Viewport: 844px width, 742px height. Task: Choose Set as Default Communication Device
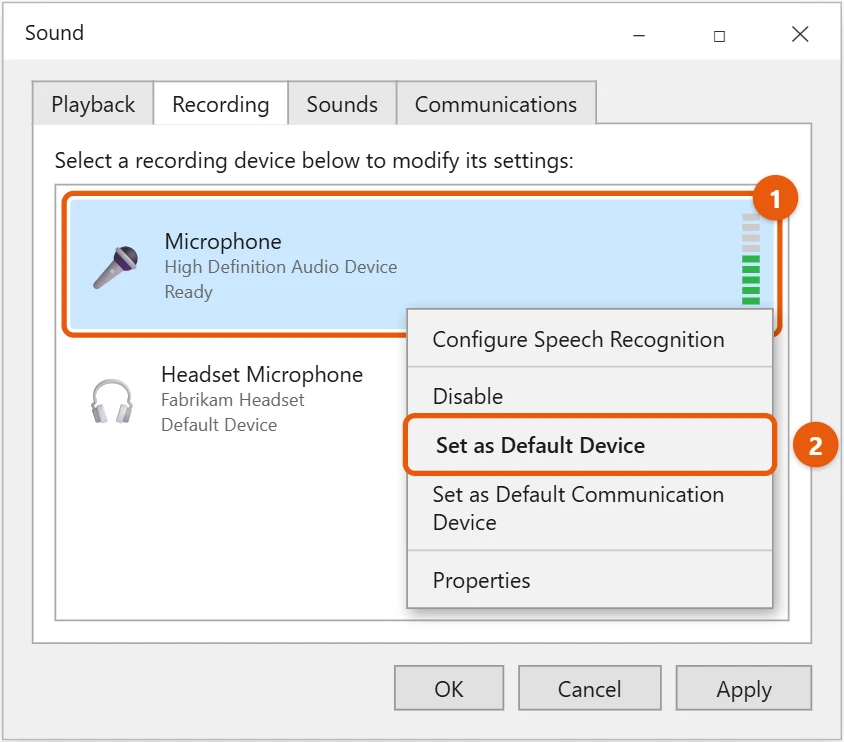tap(589, 508)
